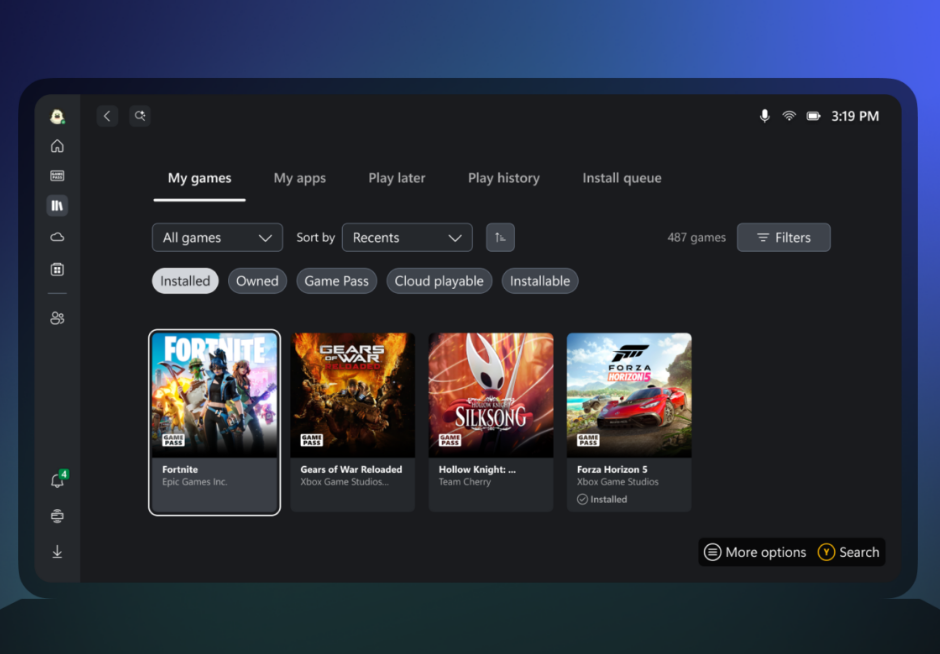Click the back arrow button
This screenshot has width=940, height=654.
coord(107,116)
